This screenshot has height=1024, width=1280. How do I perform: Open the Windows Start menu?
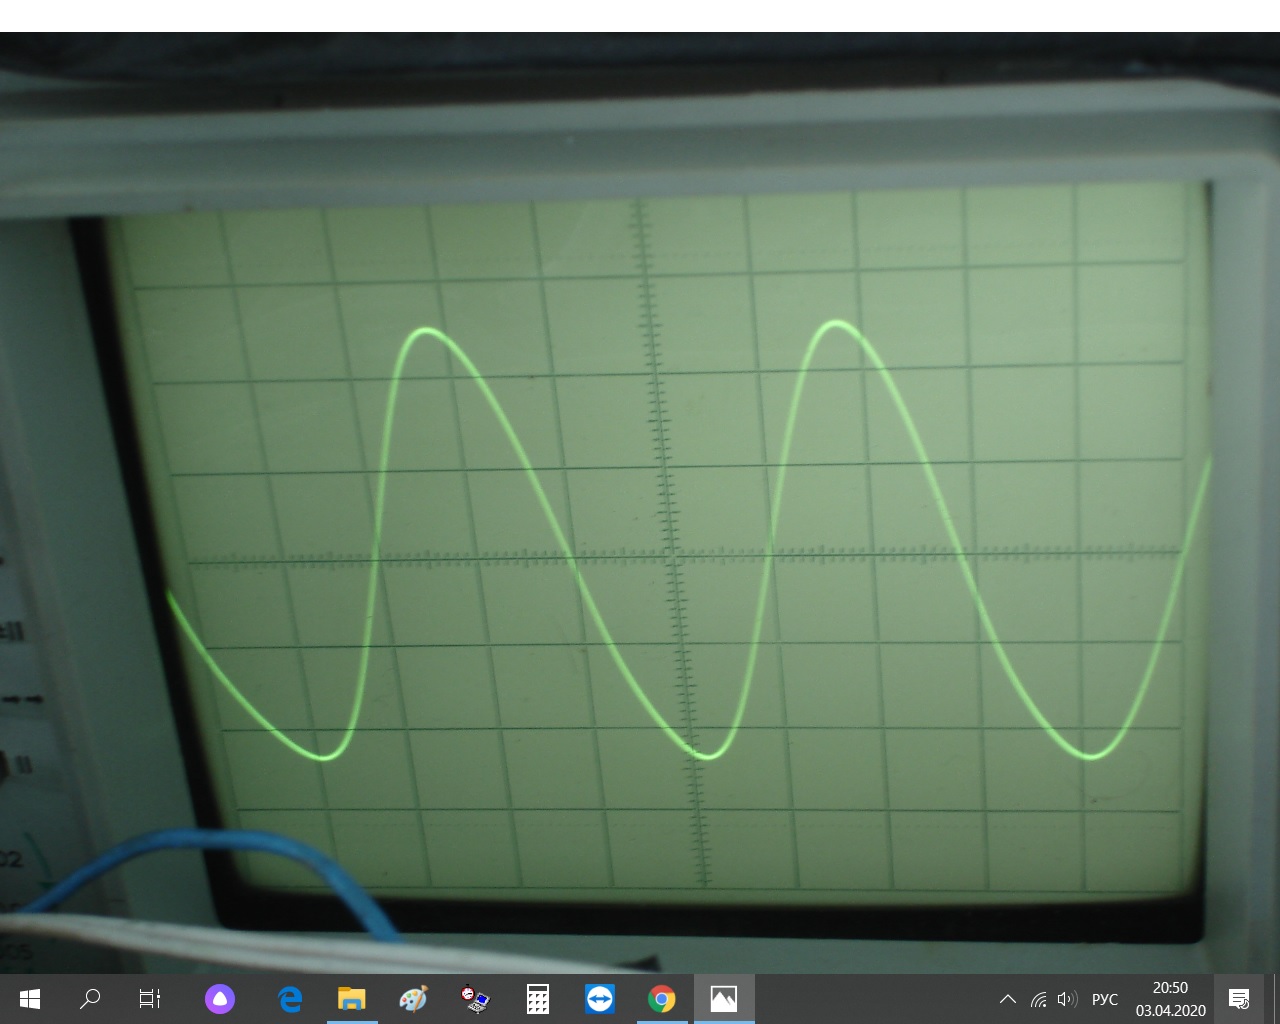[29, 998]
